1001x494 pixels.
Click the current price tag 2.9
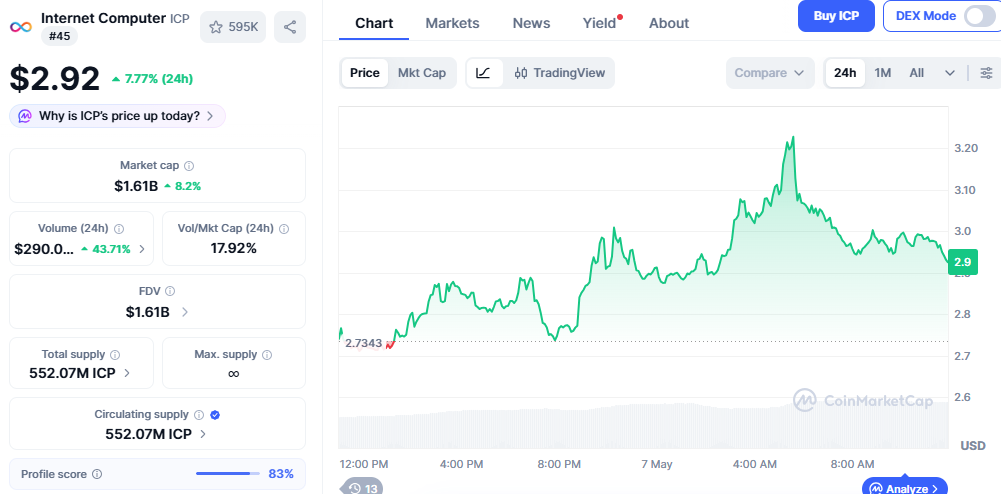962,262
